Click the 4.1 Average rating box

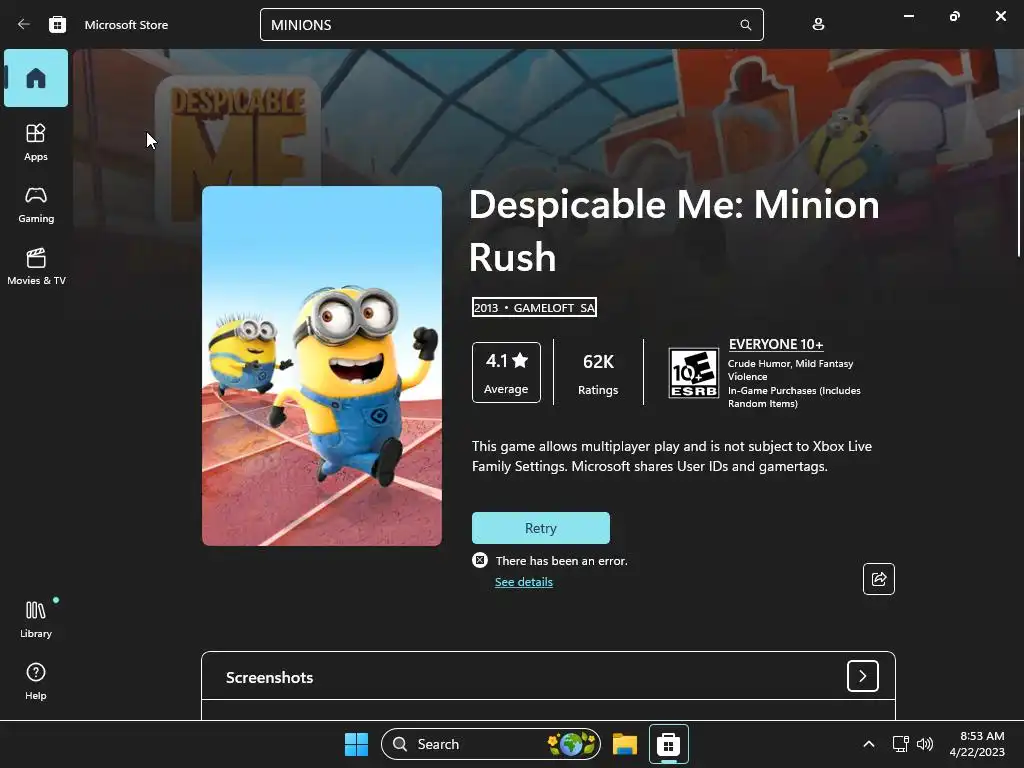(506, 372)
